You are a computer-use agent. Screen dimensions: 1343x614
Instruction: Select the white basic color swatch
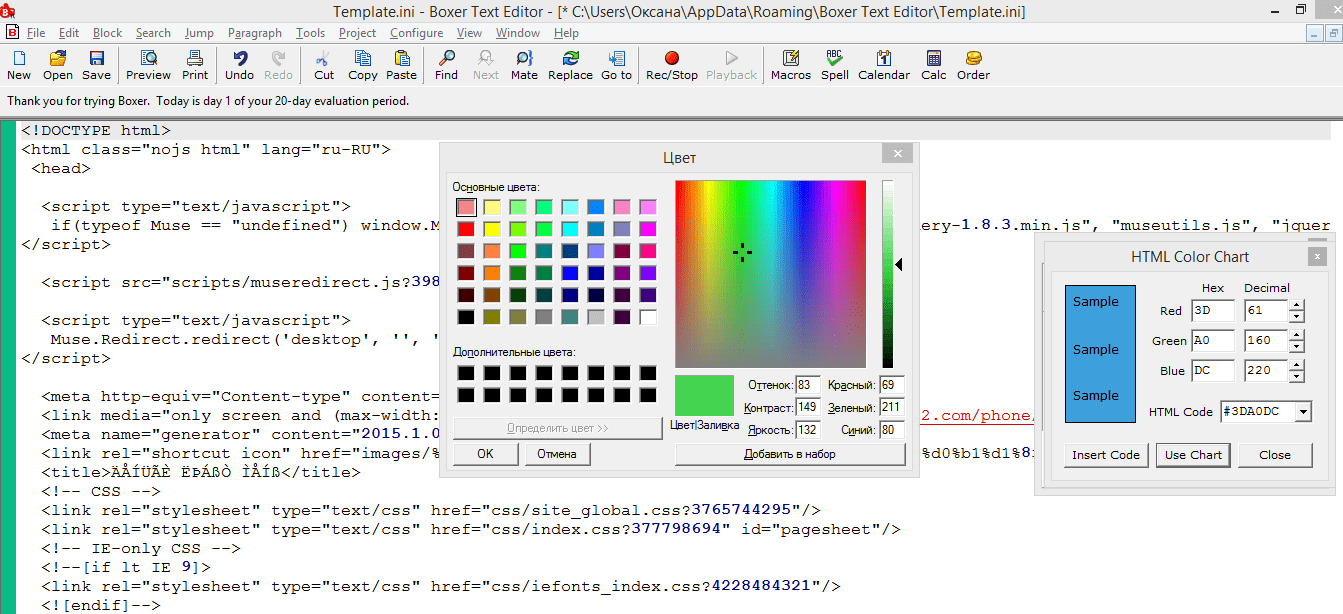click(x=648, y=317)
